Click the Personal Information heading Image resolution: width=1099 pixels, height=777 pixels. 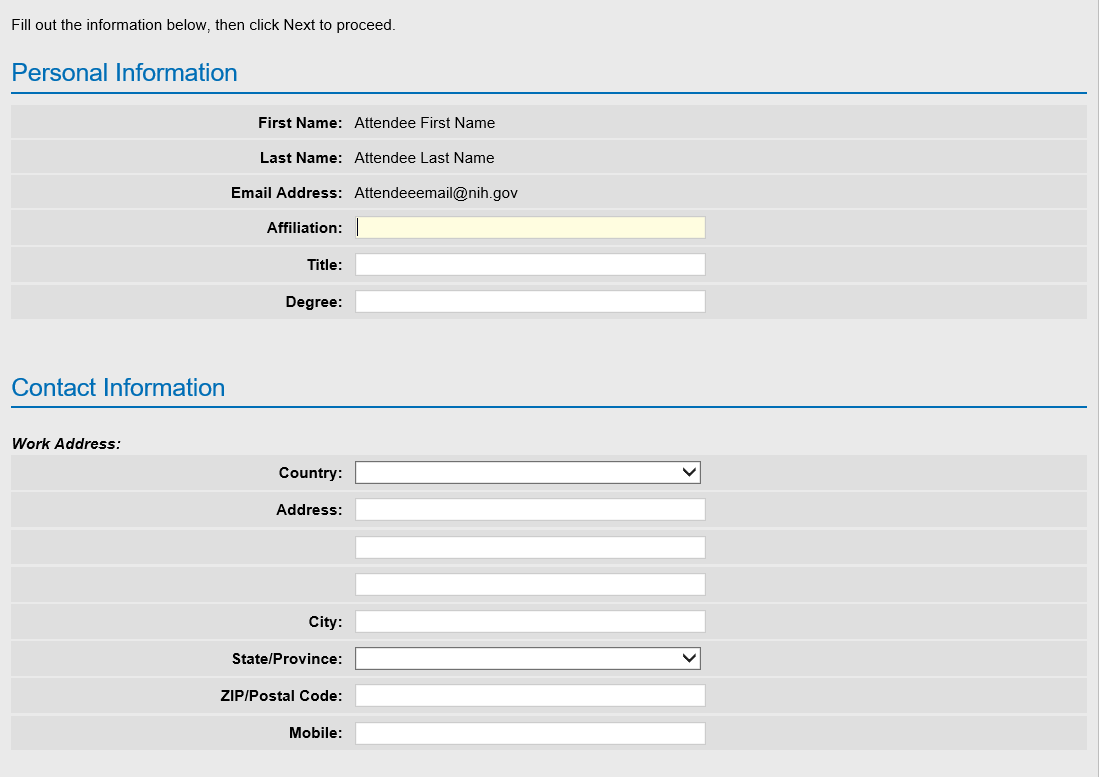tap(124, 73)
